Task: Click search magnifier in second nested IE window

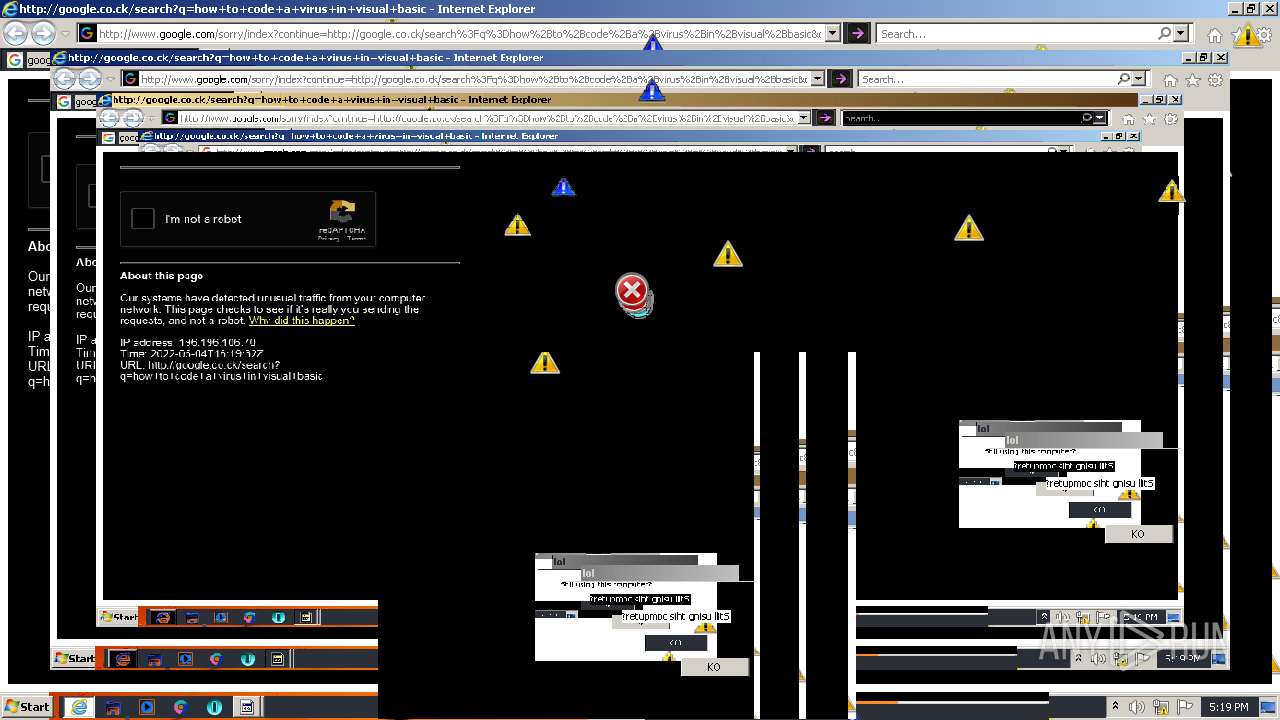Action: (1124, 79)
